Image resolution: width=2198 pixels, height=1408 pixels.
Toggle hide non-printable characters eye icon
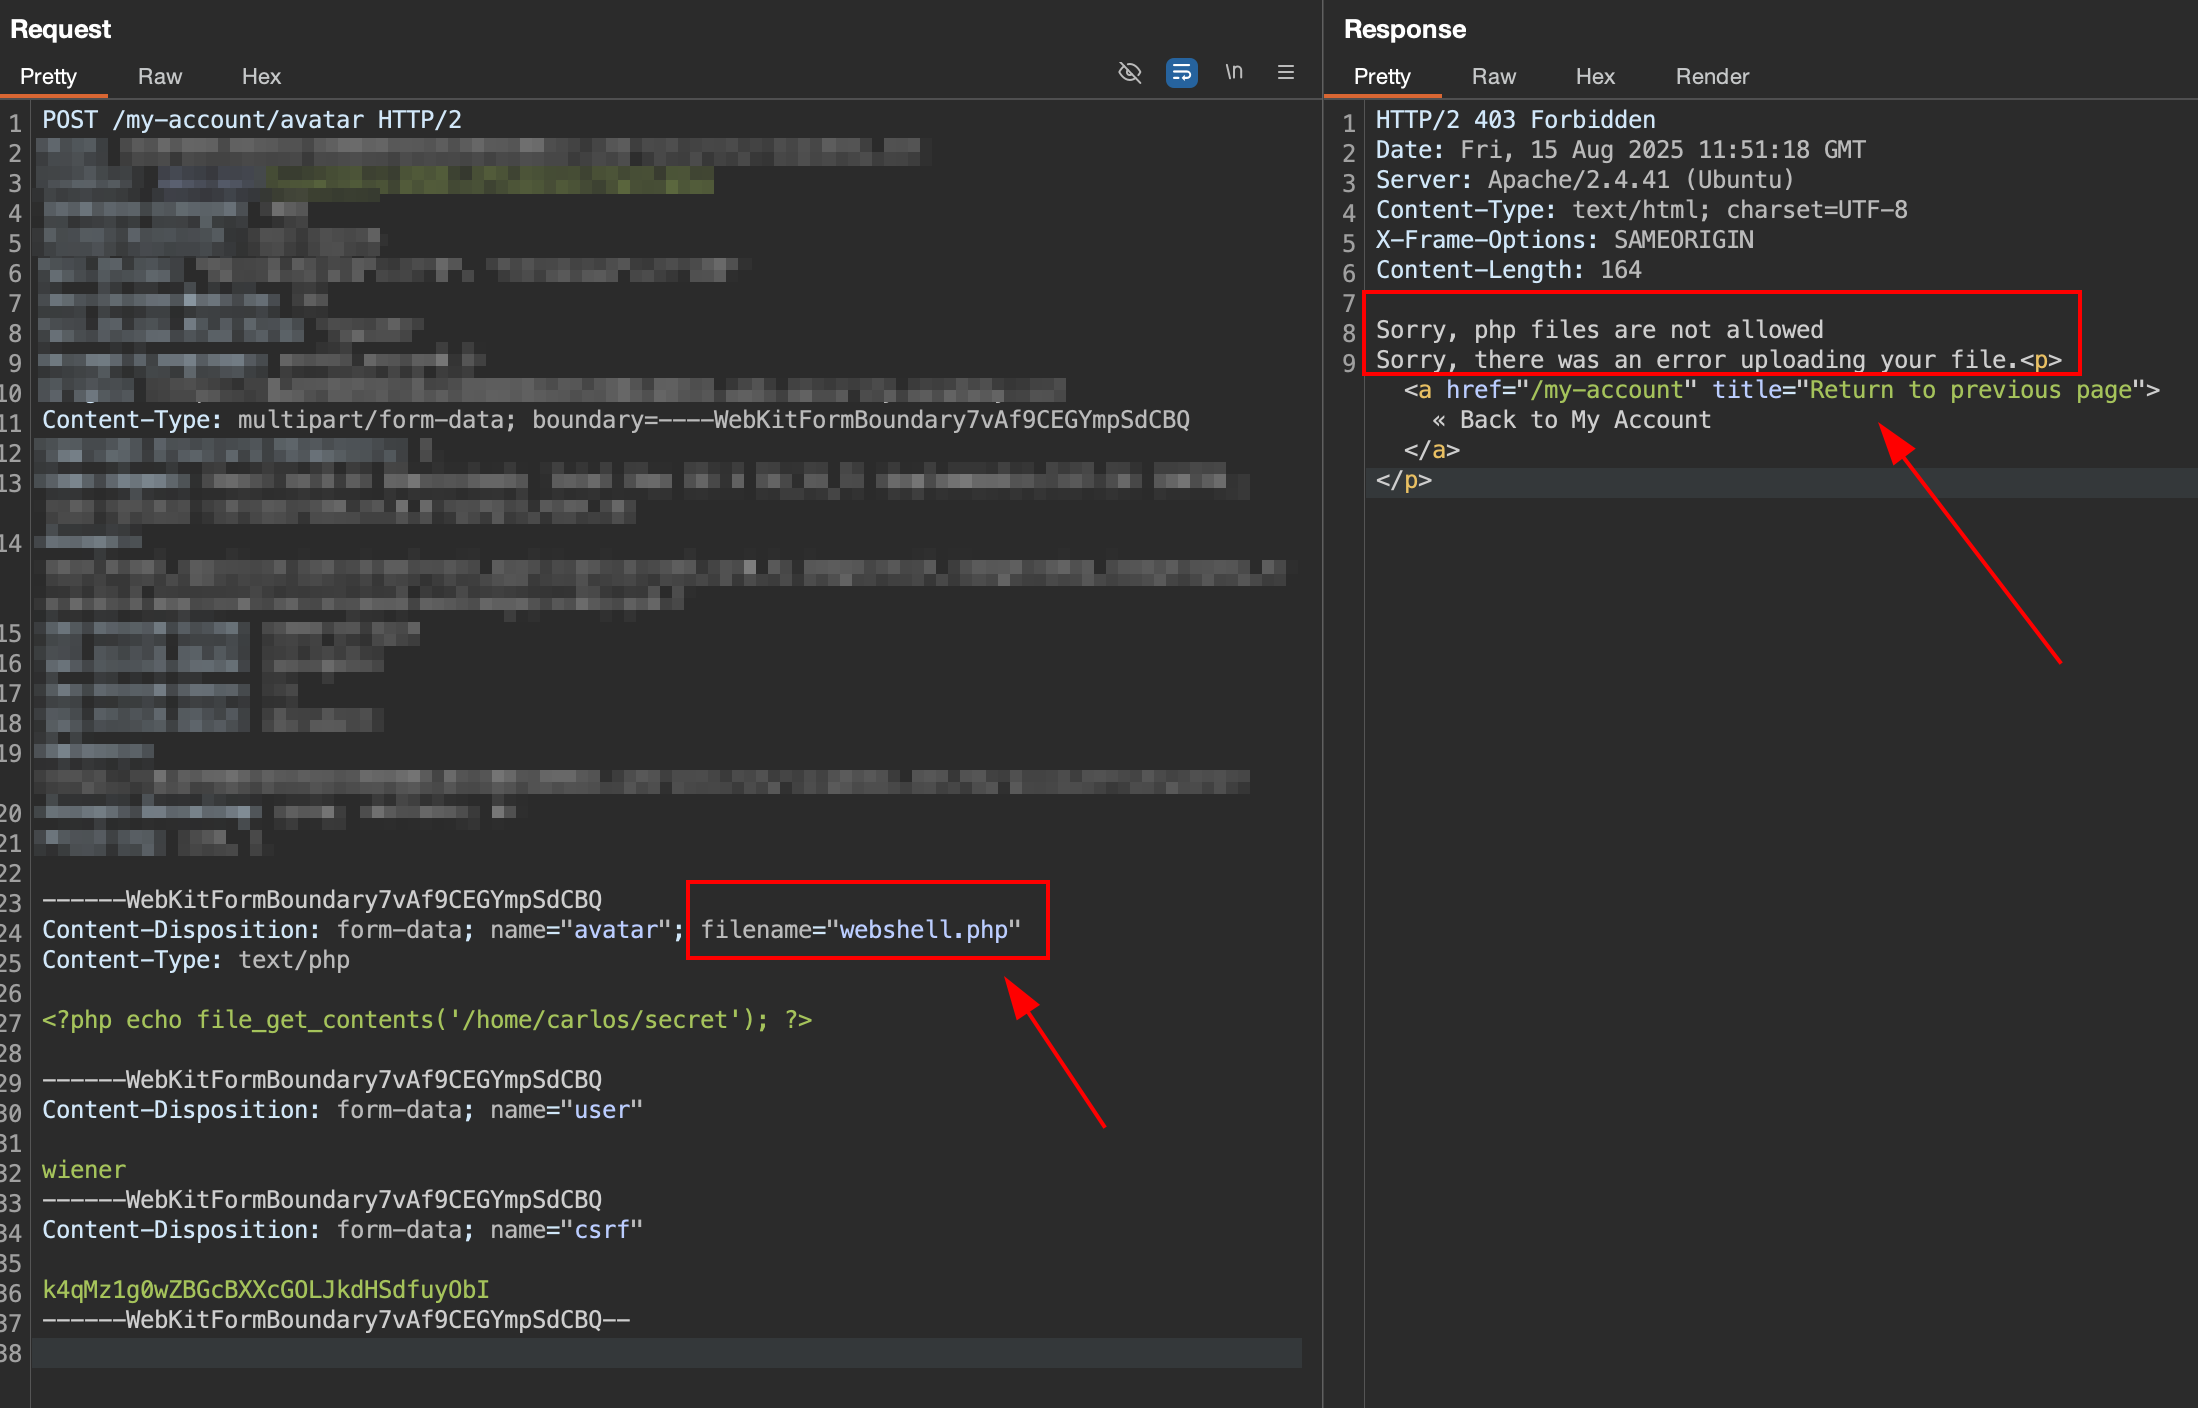pyautogui.click(x=1129, y=72)
